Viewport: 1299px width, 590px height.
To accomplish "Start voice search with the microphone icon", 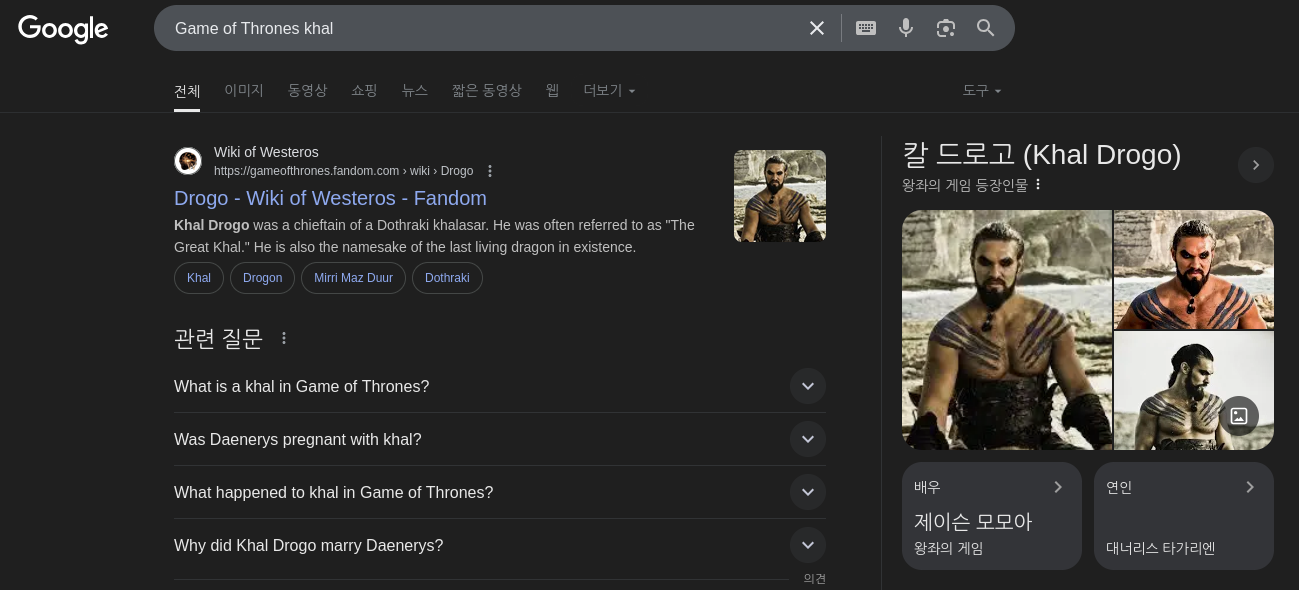I will [906, 28].
